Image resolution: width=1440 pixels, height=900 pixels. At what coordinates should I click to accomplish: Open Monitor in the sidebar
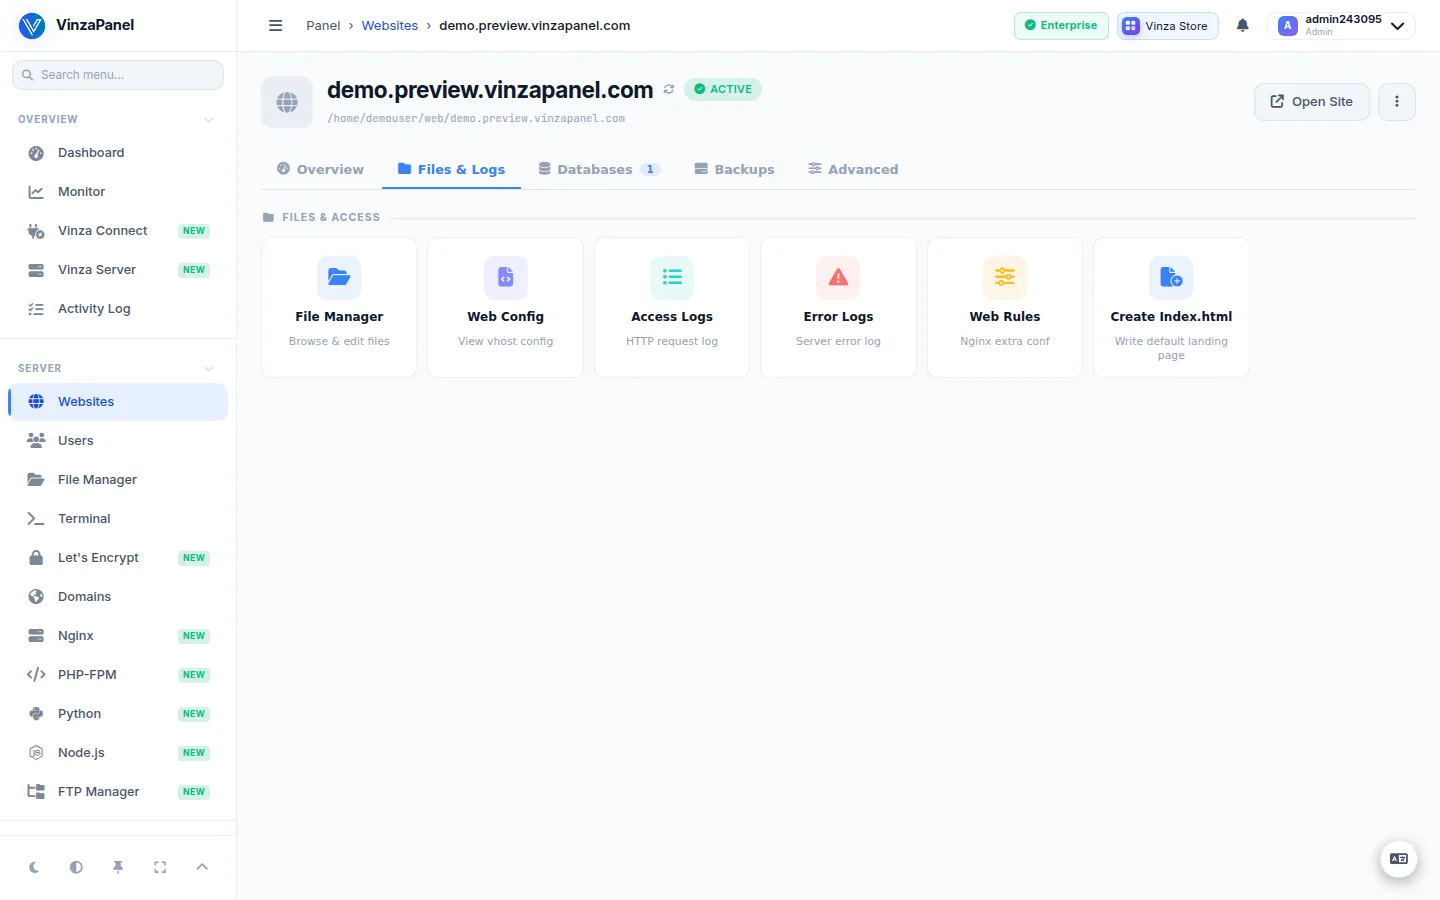(x=118, y=192)
